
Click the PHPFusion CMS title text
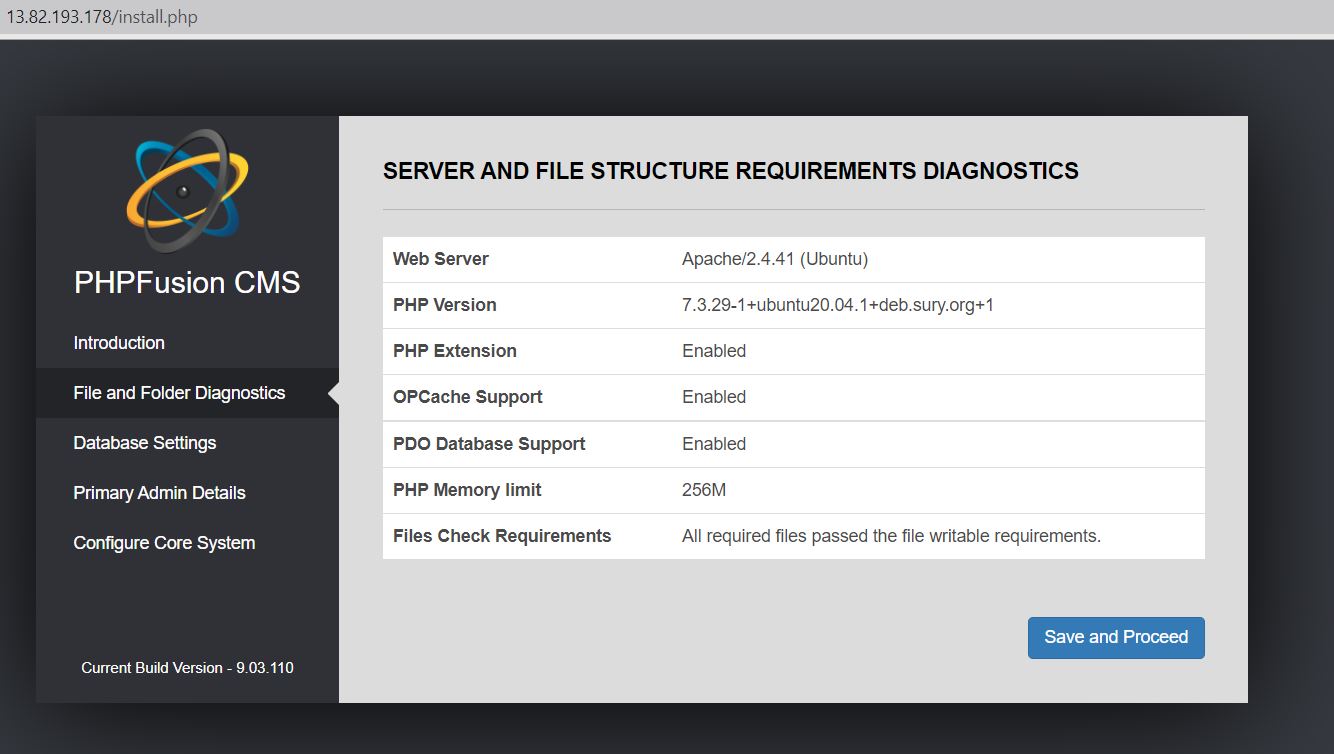pos(187,283)
